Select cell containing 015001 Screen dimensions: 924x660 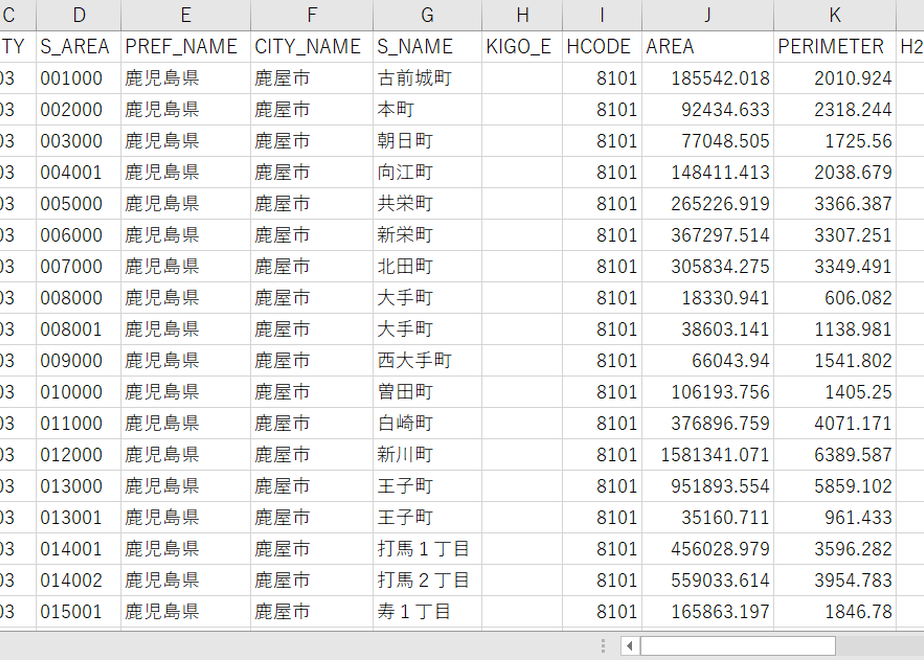(x=78, y=612)
